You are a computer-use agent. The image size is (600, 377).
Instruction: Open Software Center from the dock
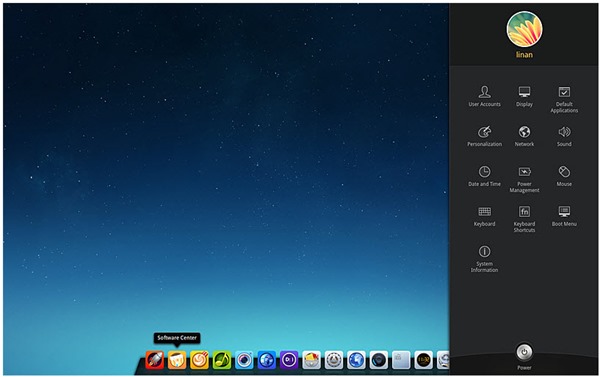pyautogui.click(x=177, y=360)
